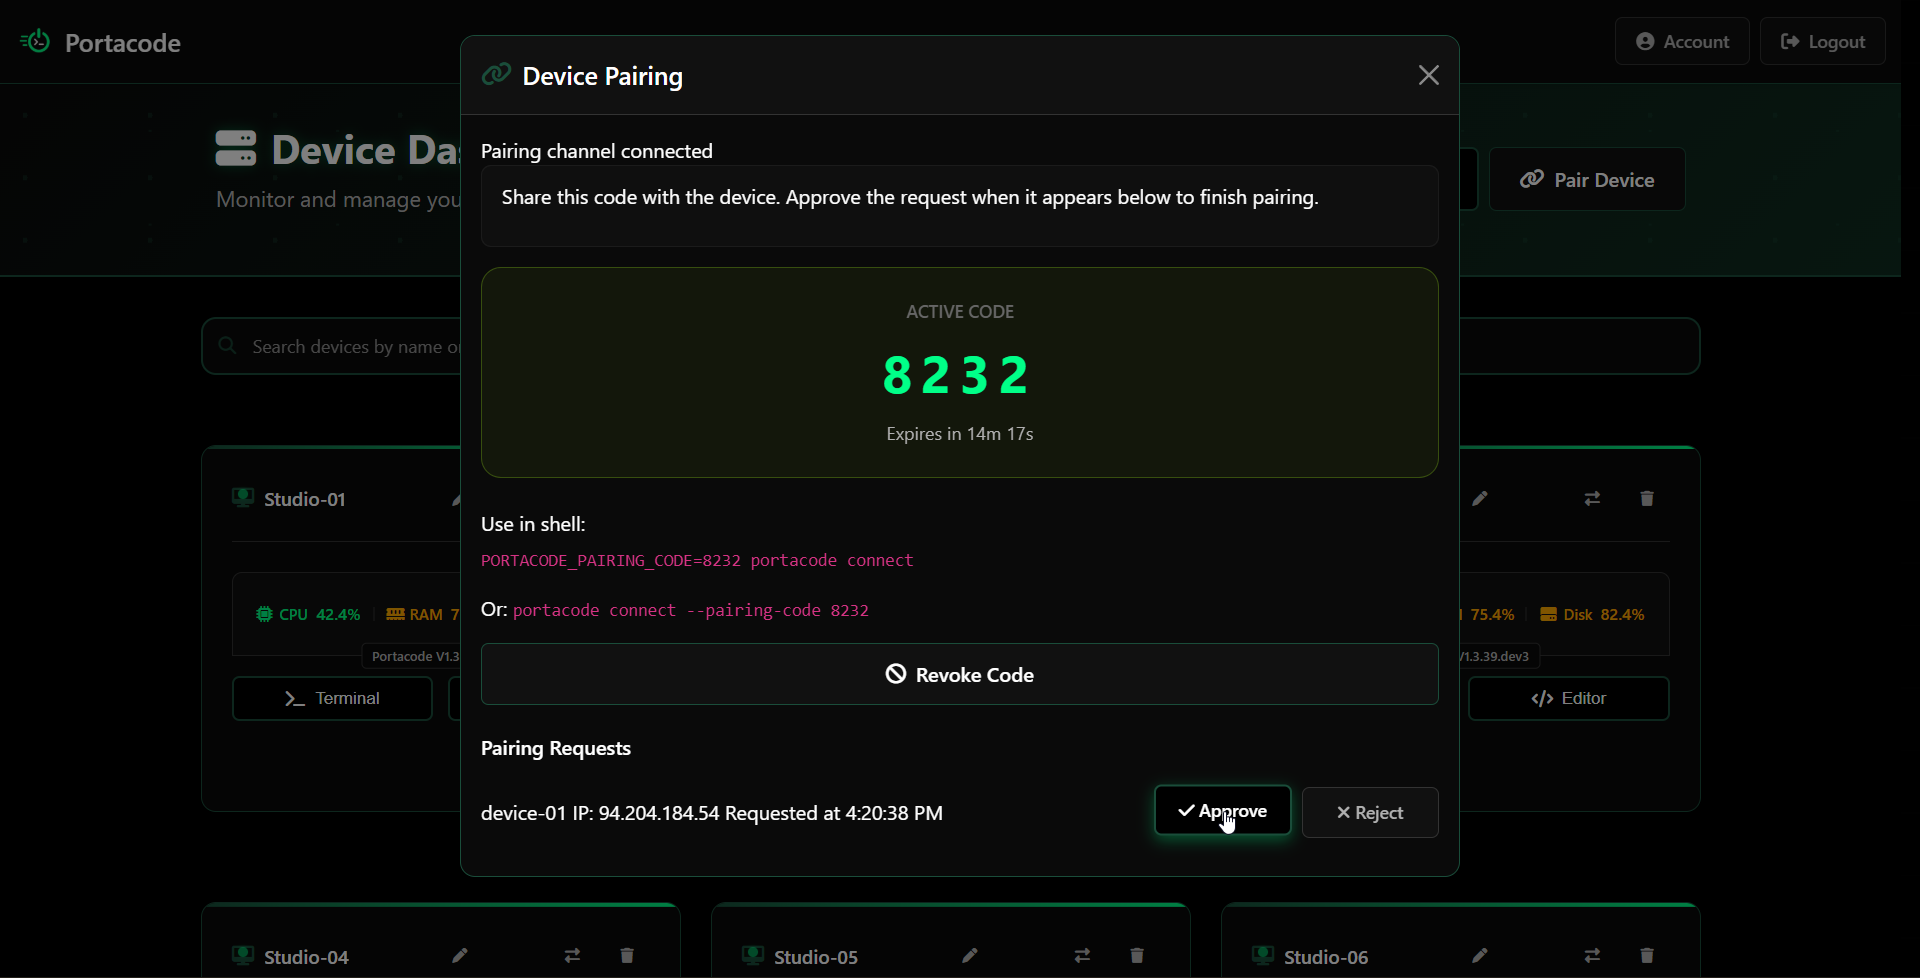Click the Revoke Code button
The height and width of the screenshot is (978, 1920).
click(x=959, y=675)
